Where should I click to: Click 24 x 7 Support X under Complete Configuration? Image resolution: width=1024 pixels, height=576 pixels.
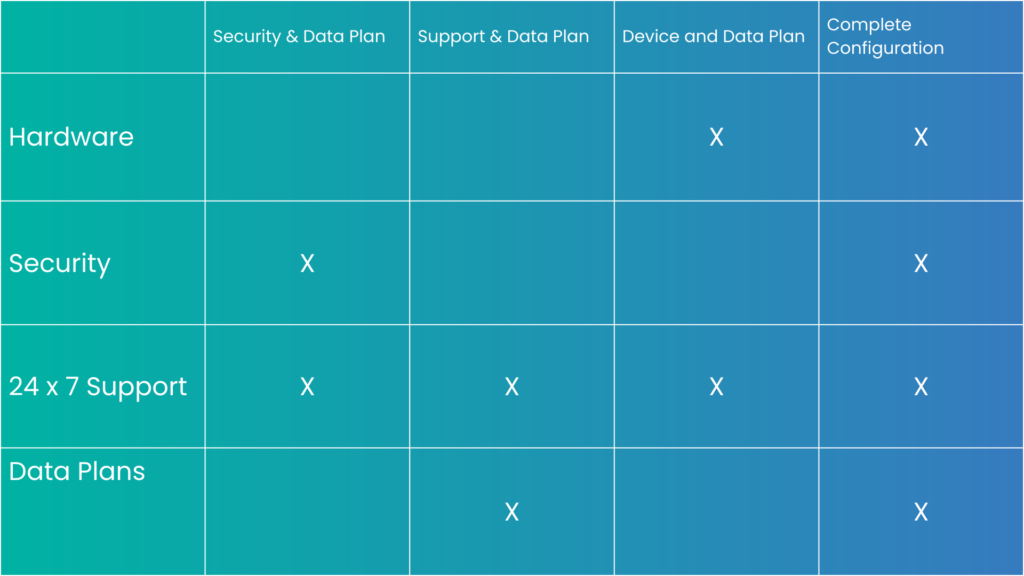pyautogui.click(x=921, y=386)
